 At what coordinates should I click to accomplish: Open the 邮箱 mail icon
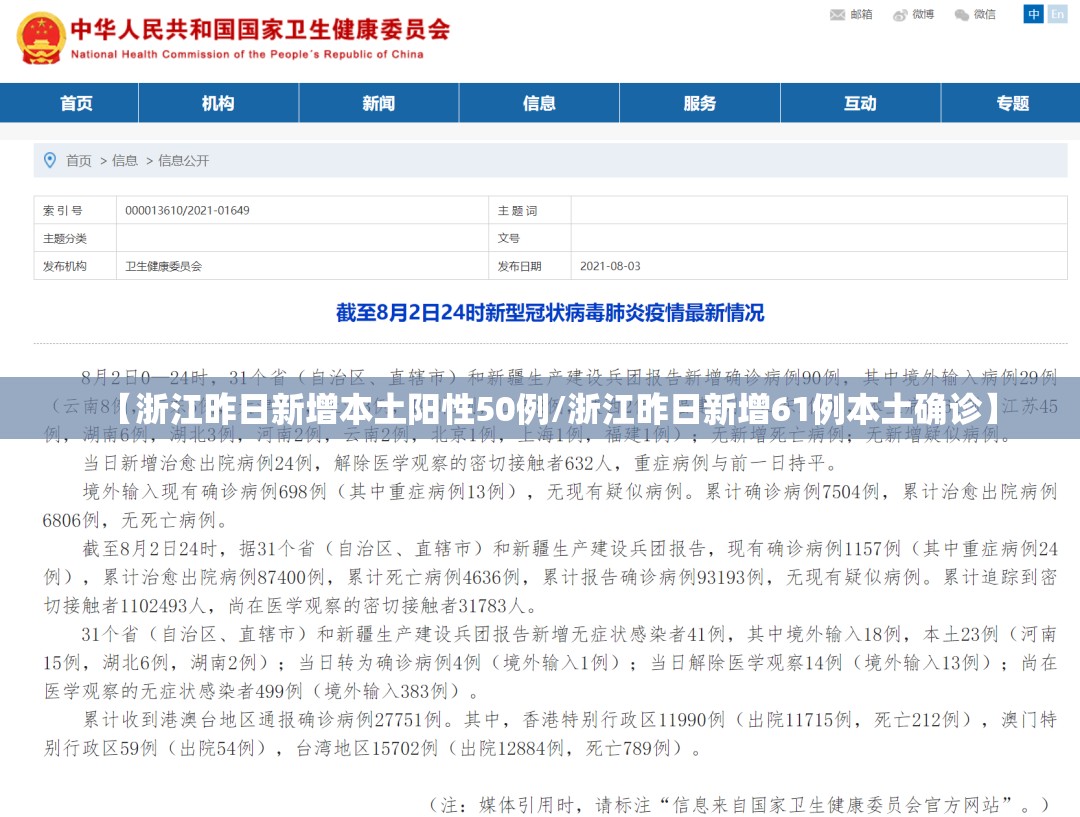coord(838,14)
